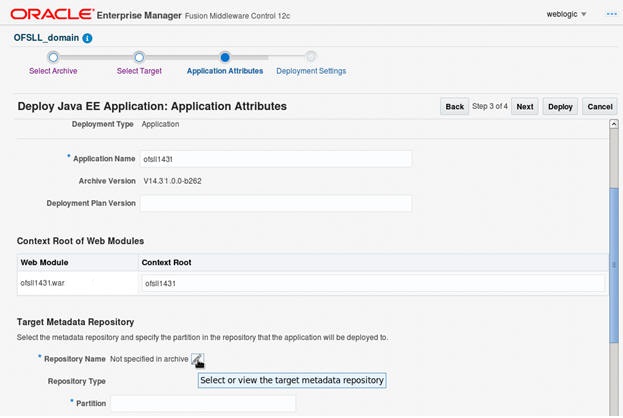Click the Select Target step circle
This screenshot has height=418, width=623.
pos(139,58)
